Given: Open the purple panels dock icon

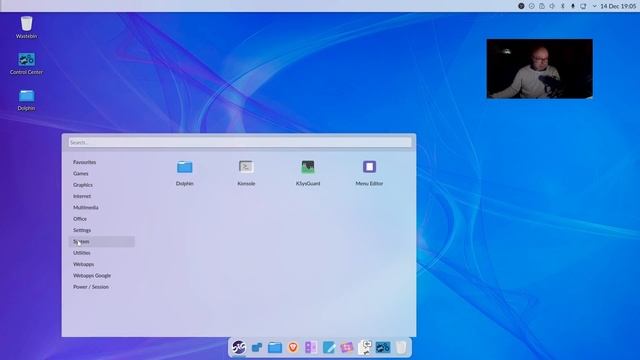Looking at the screenshot, I should click(x=311, y=347).
